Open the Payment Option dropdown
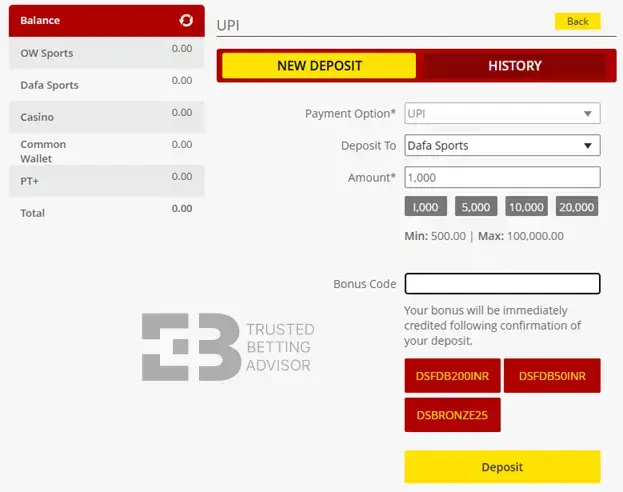The image size is (623, 492). (502, 114)
